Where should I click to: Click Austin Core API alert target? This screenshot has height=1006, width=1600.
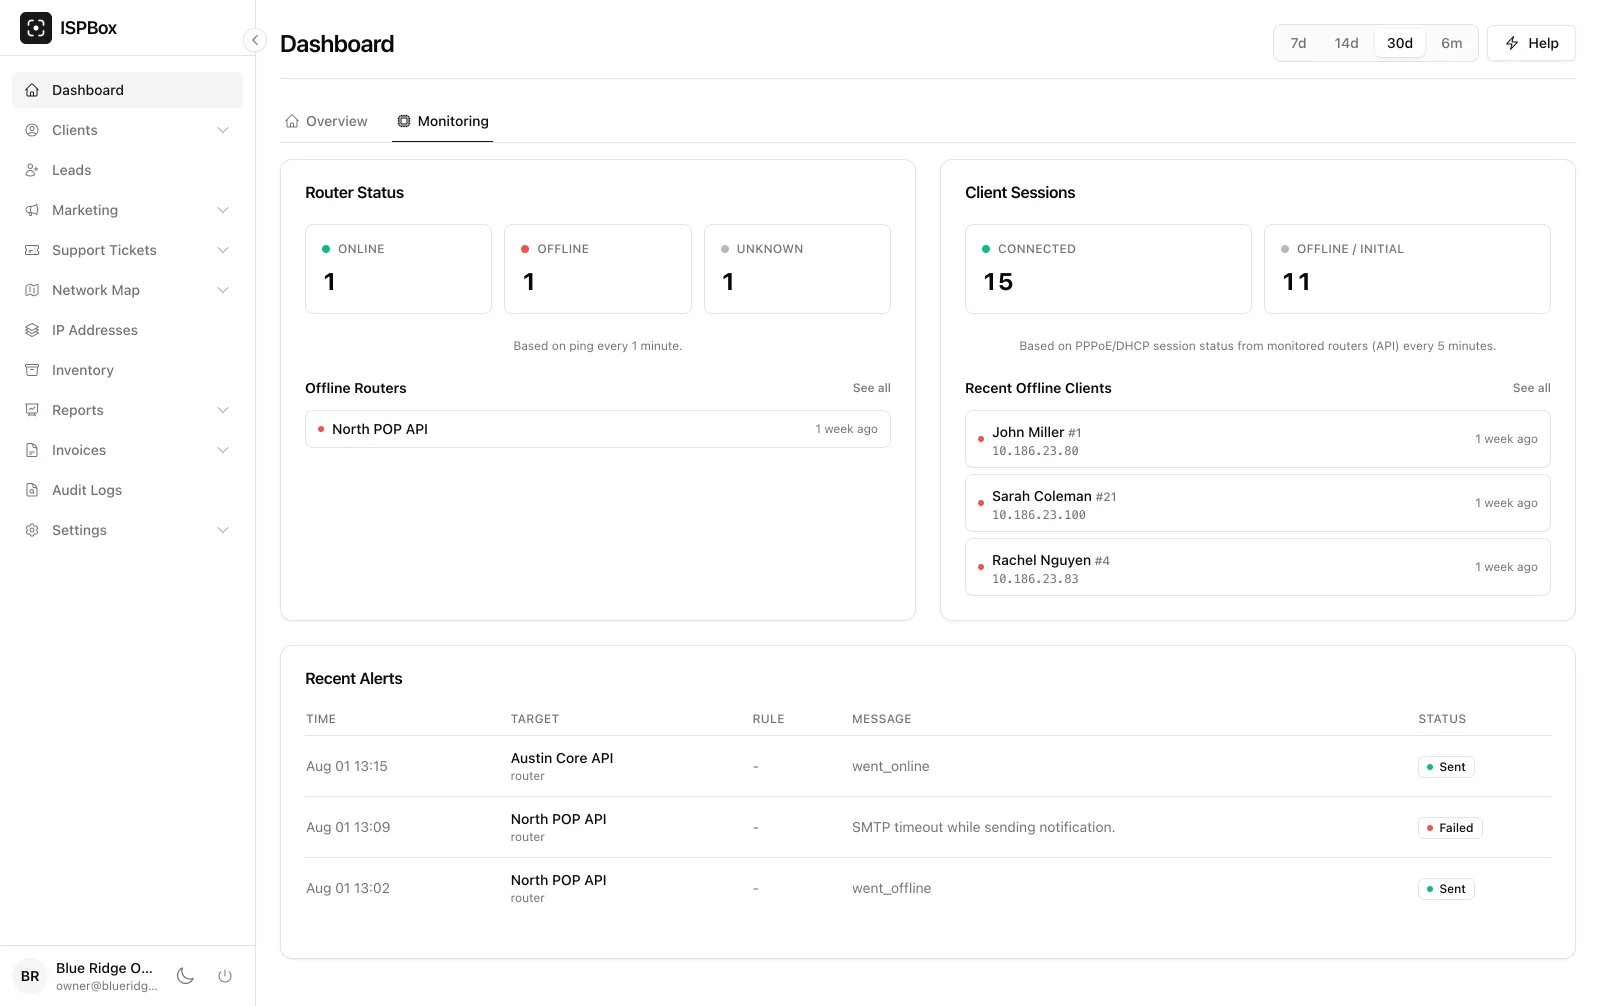(562, 758)
